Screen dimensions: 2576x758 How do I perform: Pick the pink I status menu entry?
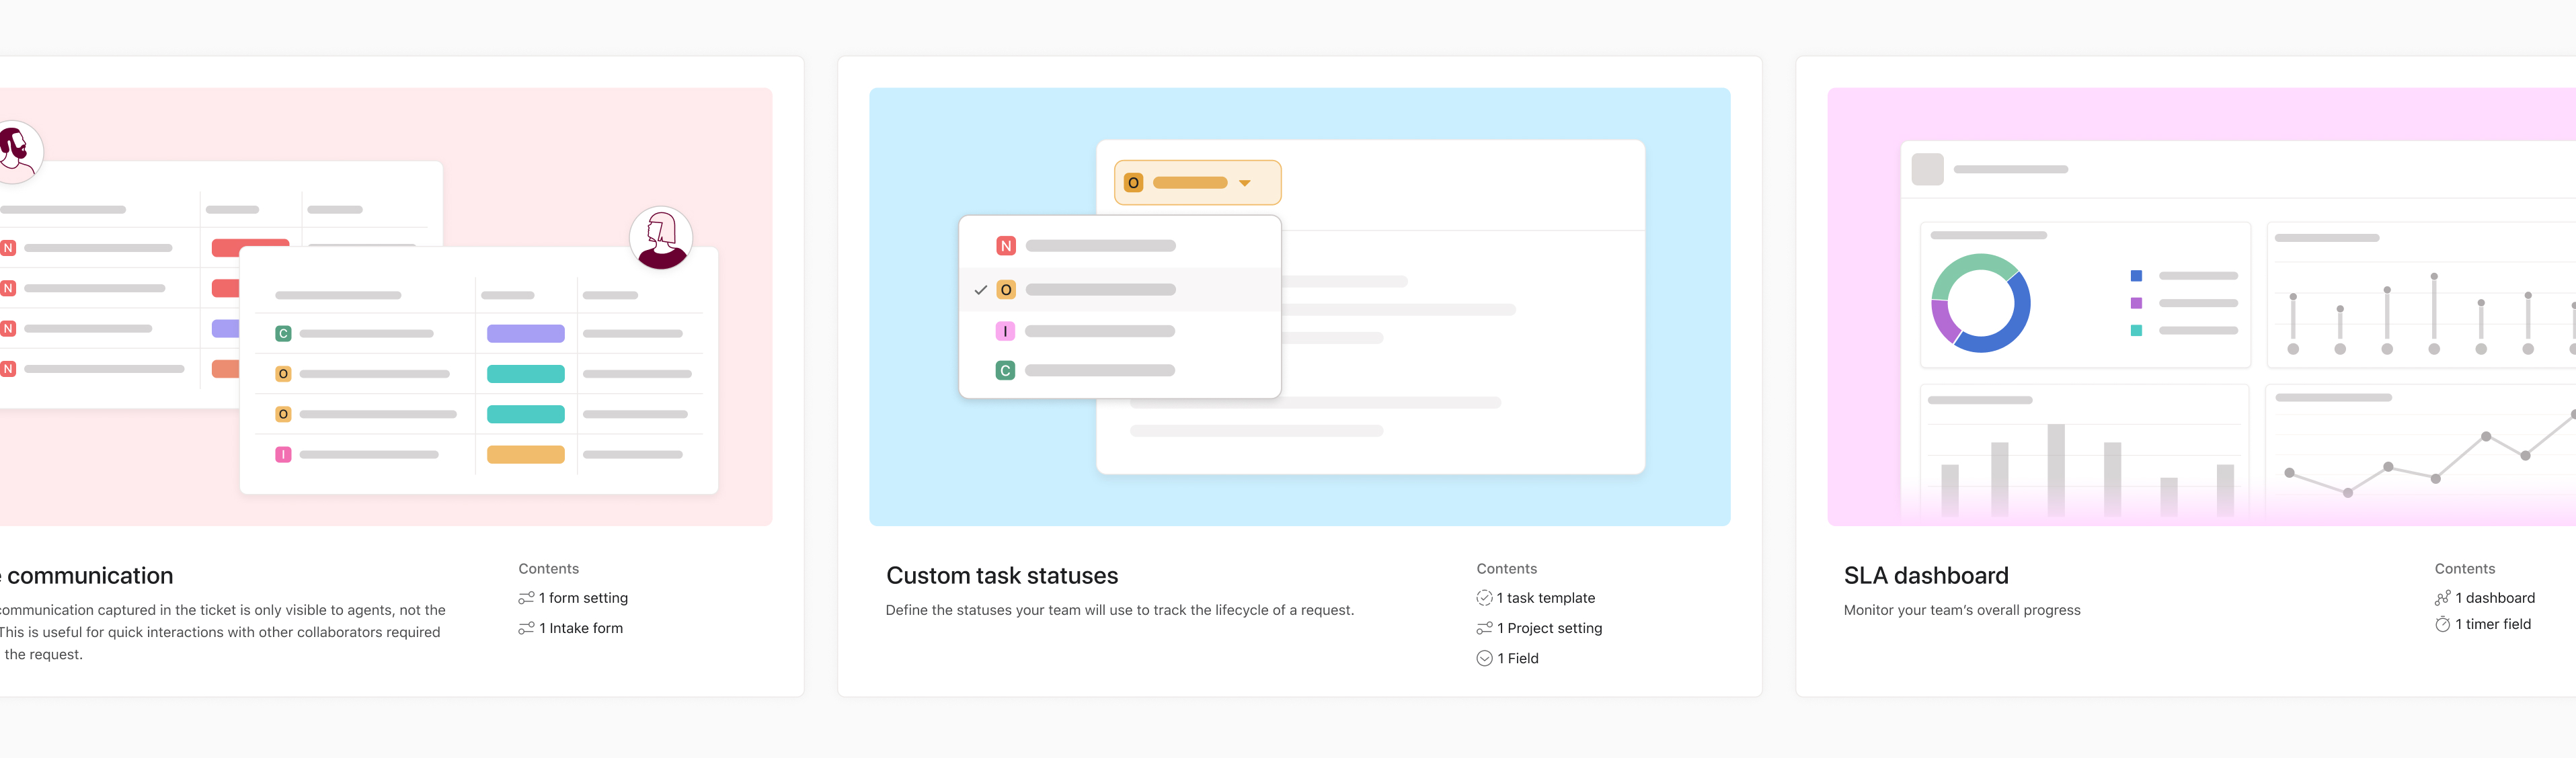click(1100, 331)
